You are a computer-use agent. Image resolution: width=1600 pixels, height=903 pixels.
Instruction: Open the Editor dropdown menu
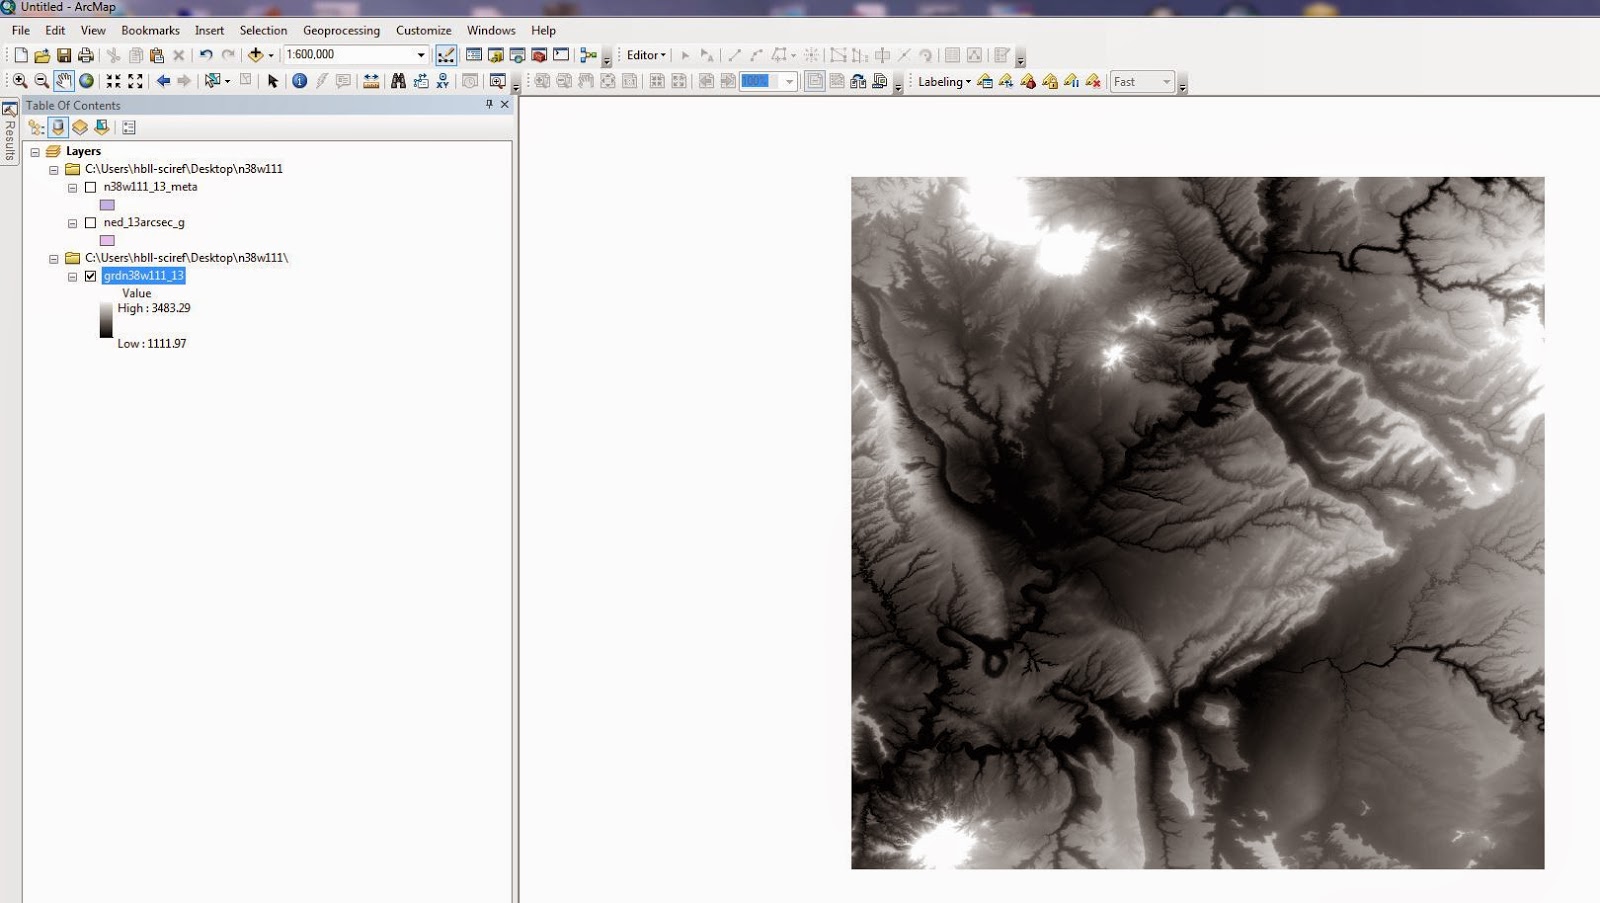tap(646, 55)
